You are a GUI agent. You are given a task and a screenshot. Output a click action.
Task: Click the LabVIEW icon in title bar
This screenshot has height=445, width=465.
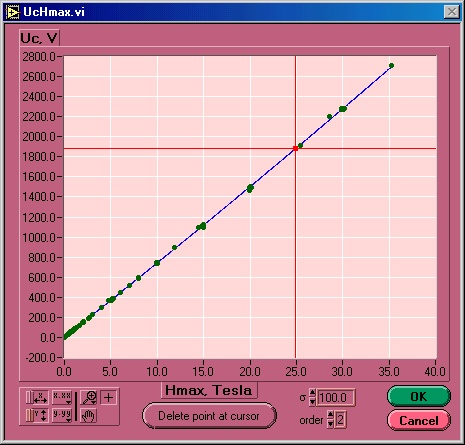coord(13,12)
